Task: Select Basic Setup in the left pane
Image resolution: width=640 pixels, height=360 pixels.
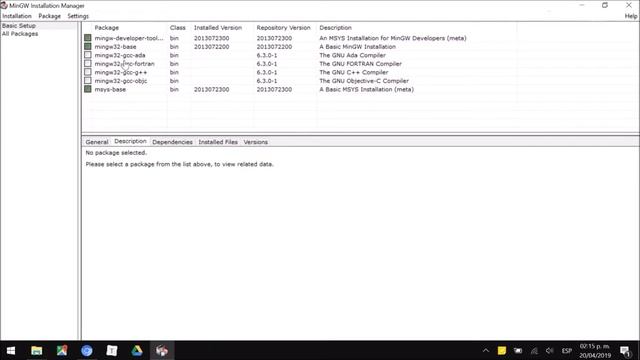Action: (x=19, y=25)
